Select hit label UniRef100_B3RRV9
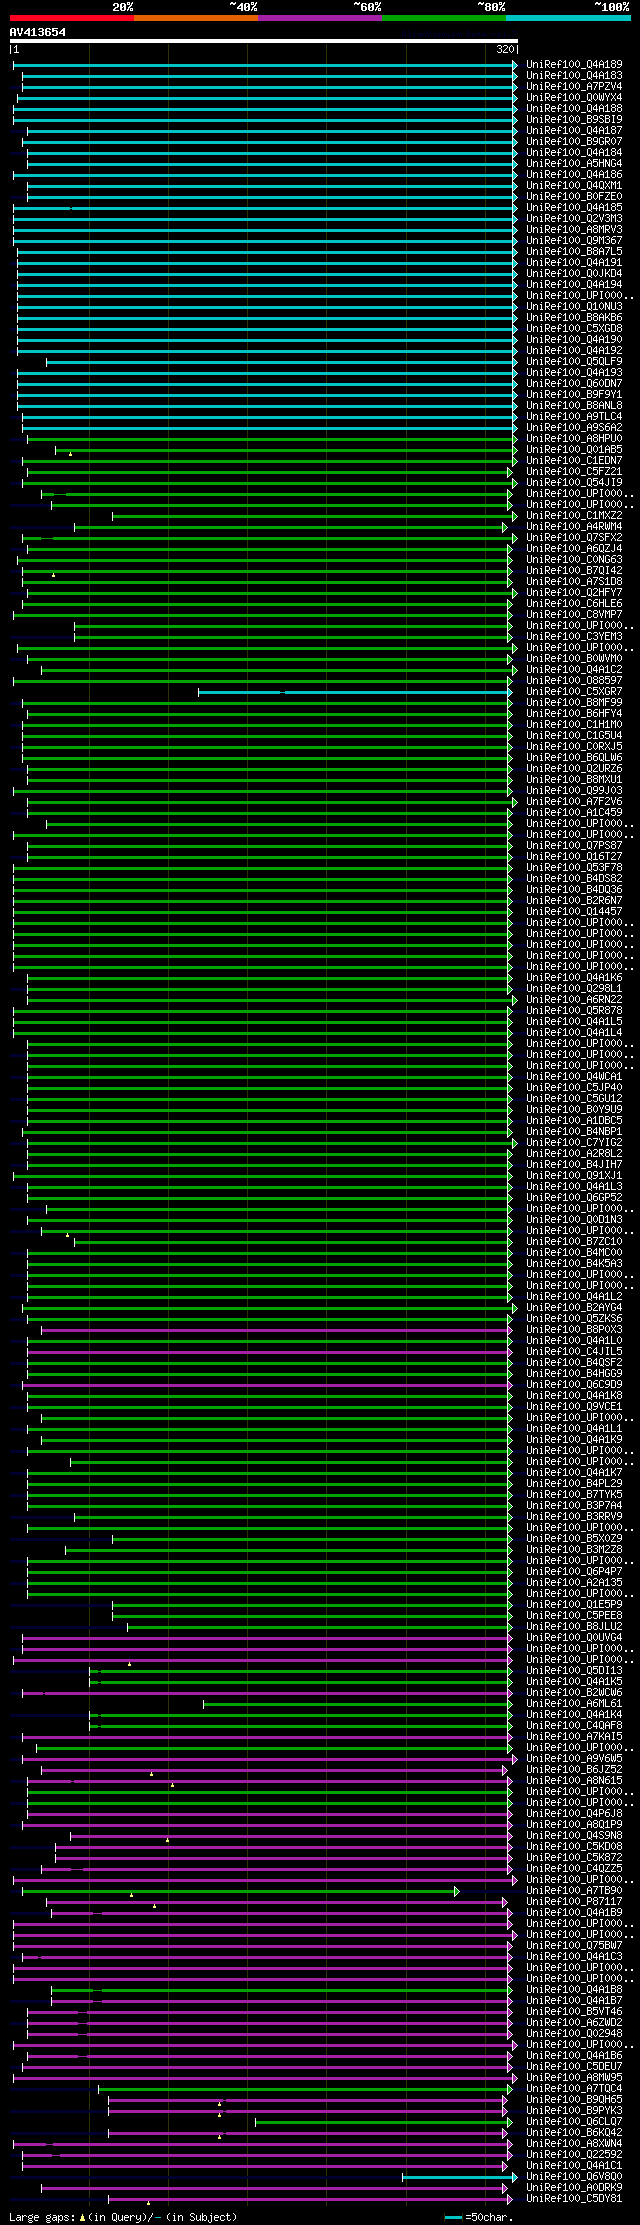The image size is (640, 2225). [574, 1517]
